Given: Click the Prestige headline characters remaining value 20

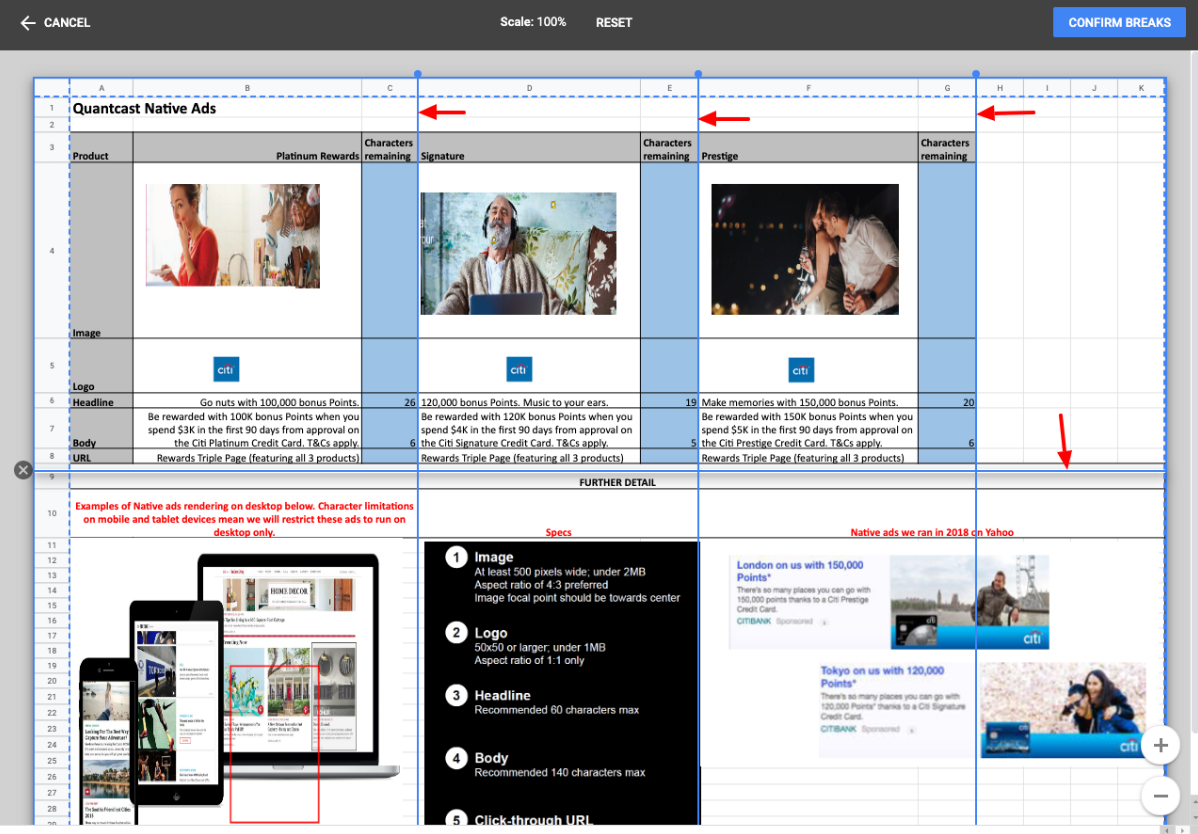Looking at the screenshot, I should click(947, 402).
